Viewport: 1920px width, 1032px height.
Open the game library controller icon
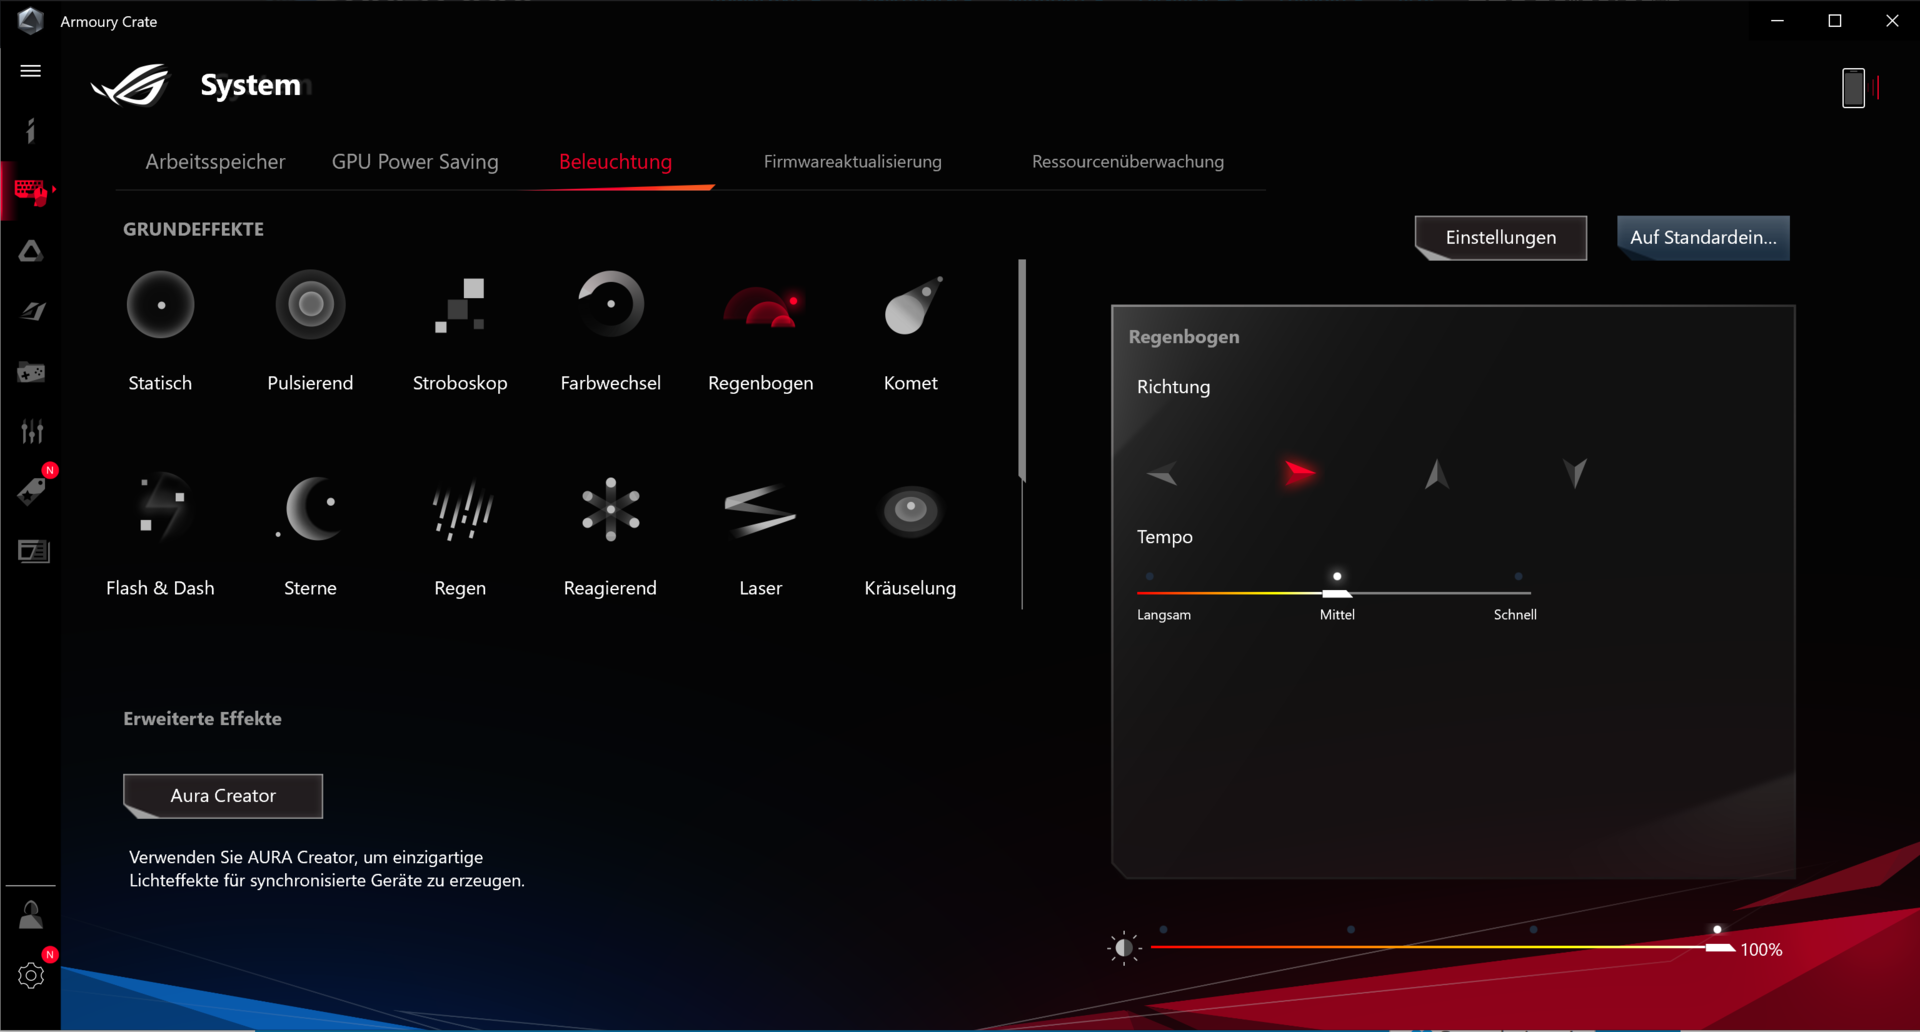(x=31, y=373)
